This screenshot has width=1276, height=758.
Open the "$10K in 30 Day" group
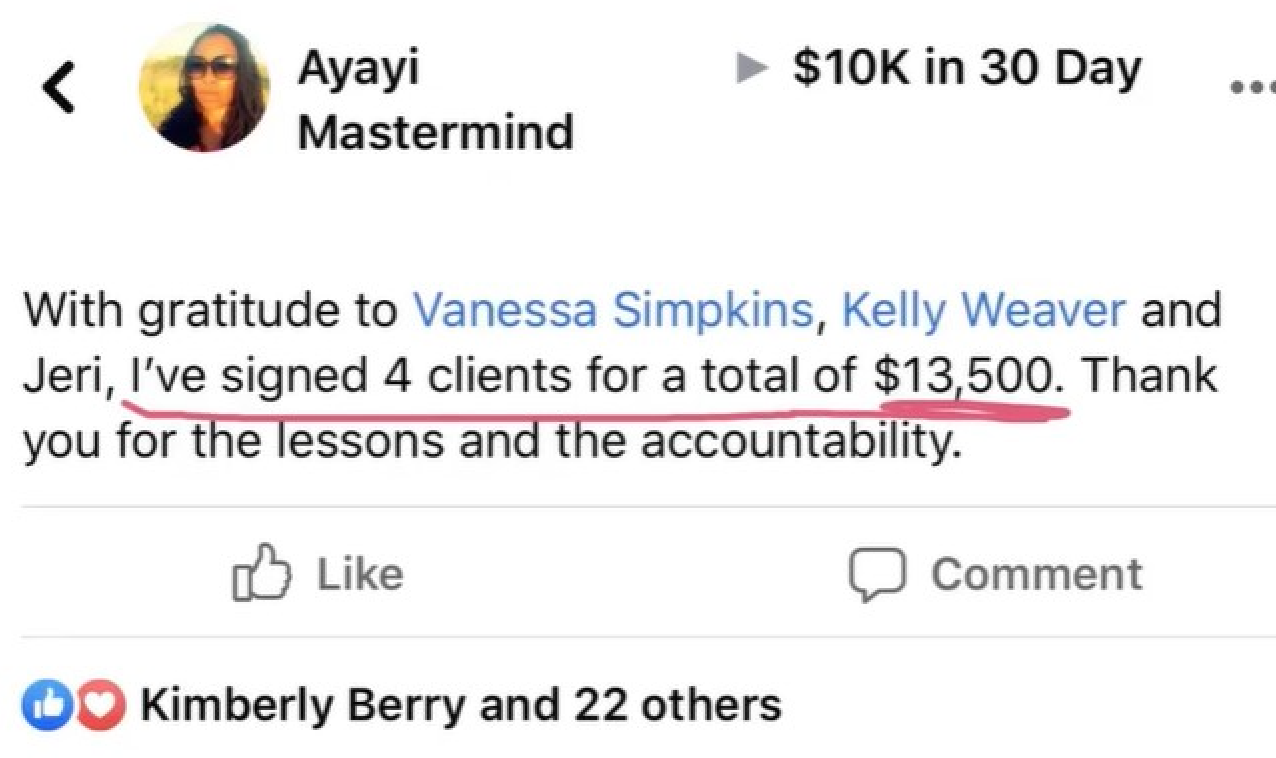coord(966,68)
